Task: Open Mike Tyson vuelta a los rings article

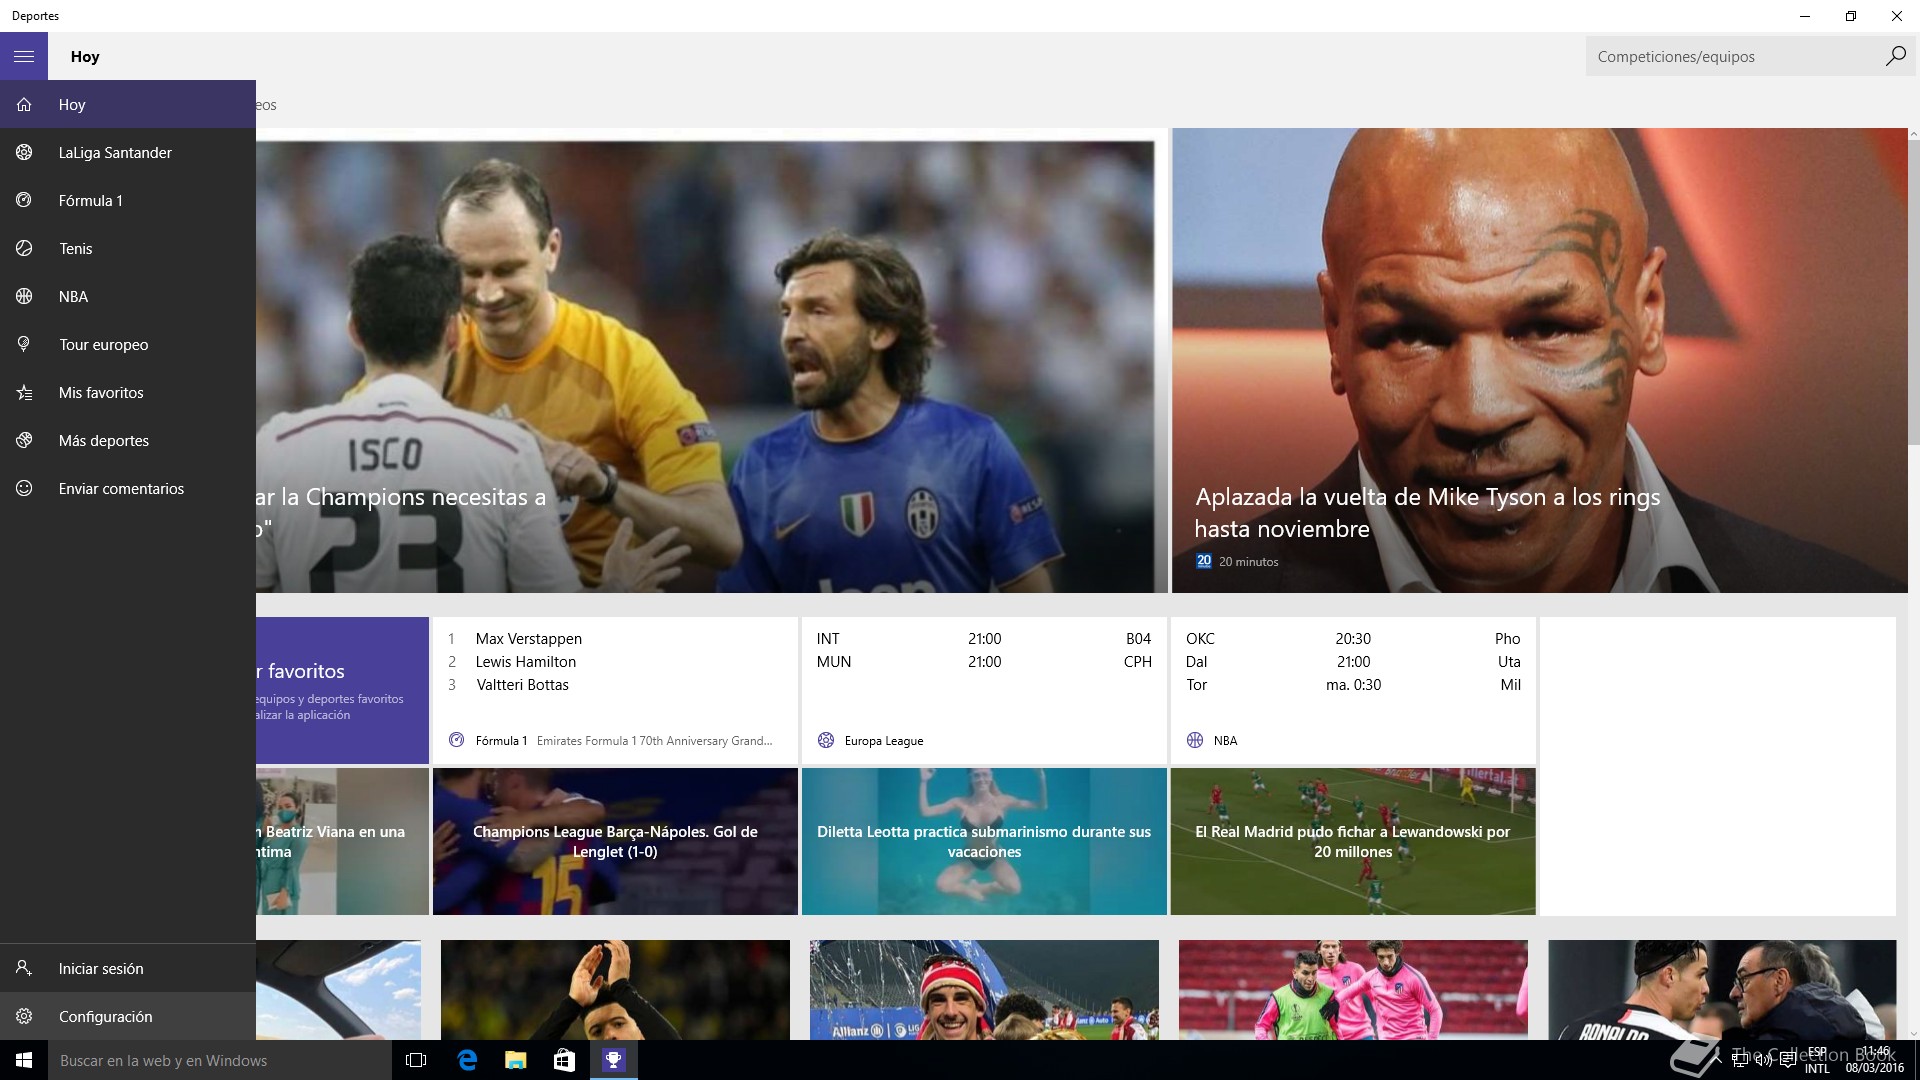Action: [1540, 360]
